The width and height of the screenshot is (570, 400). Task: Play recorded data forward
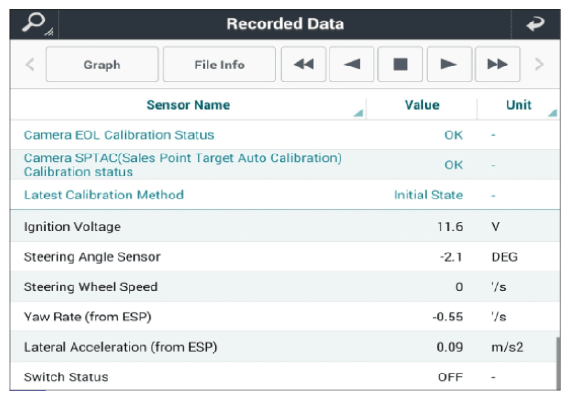pyautogui.click(x=449, y=64)
